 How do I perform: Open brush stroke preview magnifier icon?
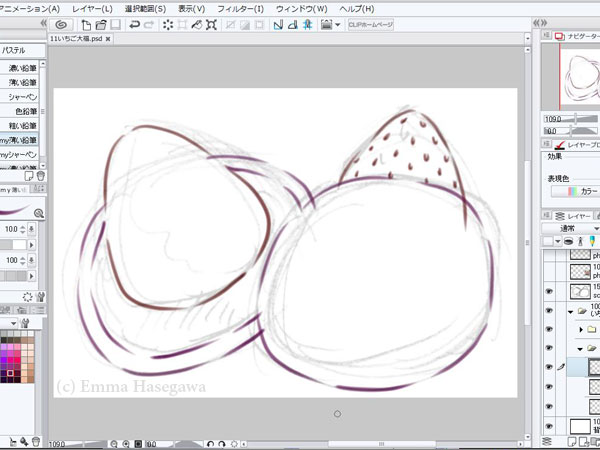38,213
